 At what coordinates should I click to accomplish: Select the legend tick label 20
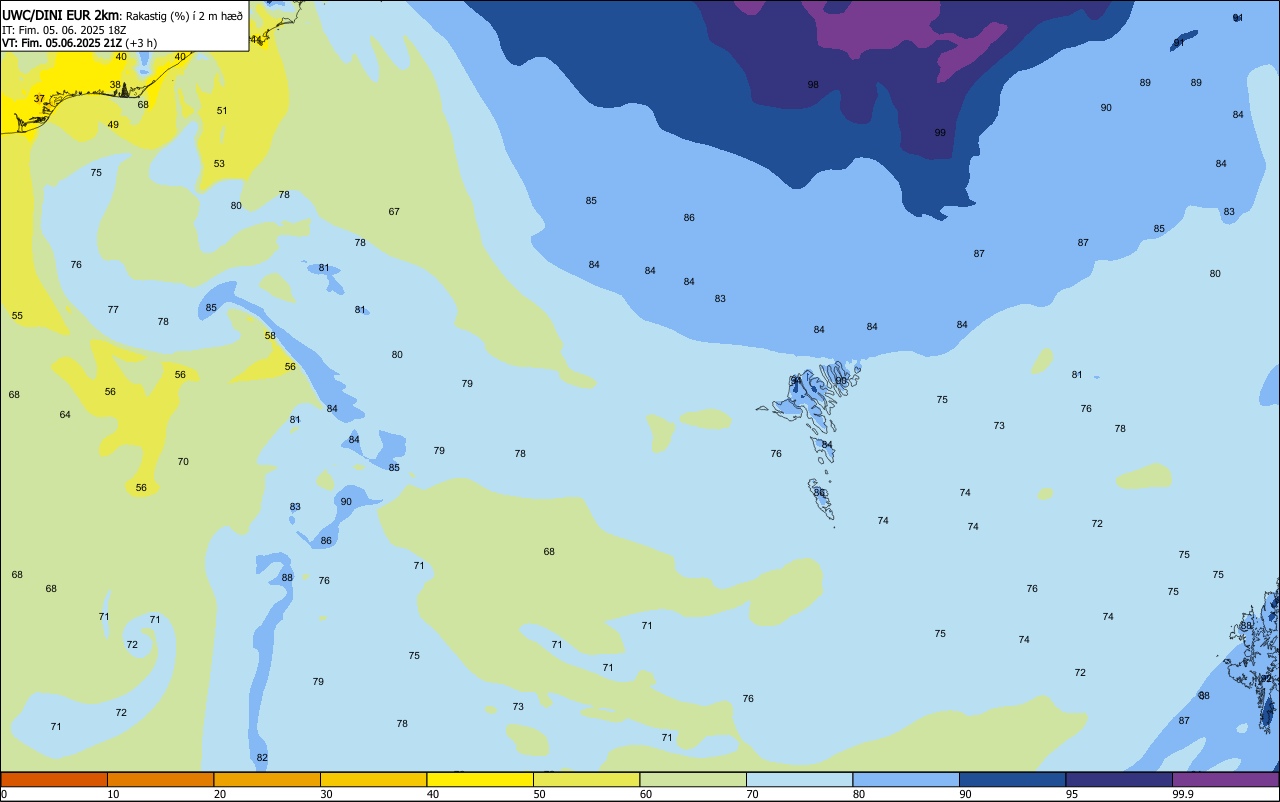click(x=220, y=794)
